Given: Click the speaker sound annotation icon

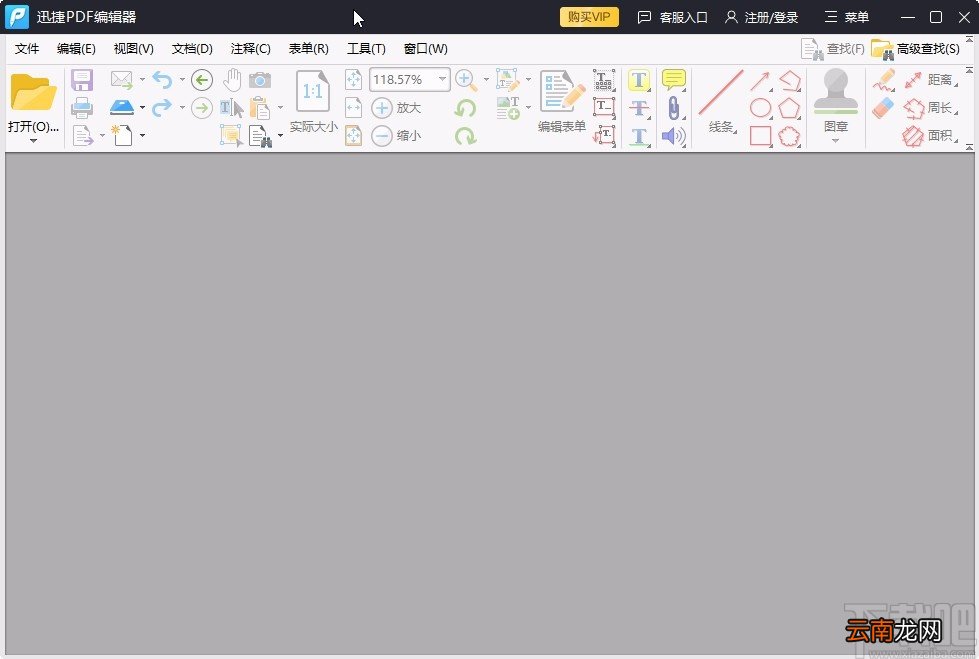Looking at the screenshot, I should click(x=674, y=136).
